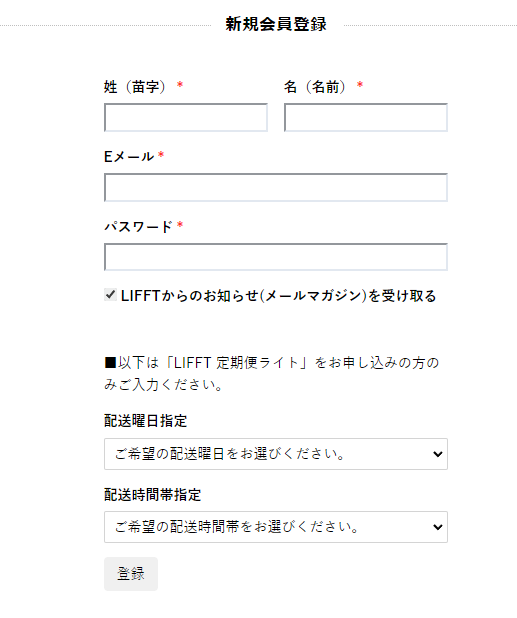Image resolution: width=517 pixels, height=618 pixels.
Task: Click the 姓（苗字） field label
Action: [x=135, y=87]
